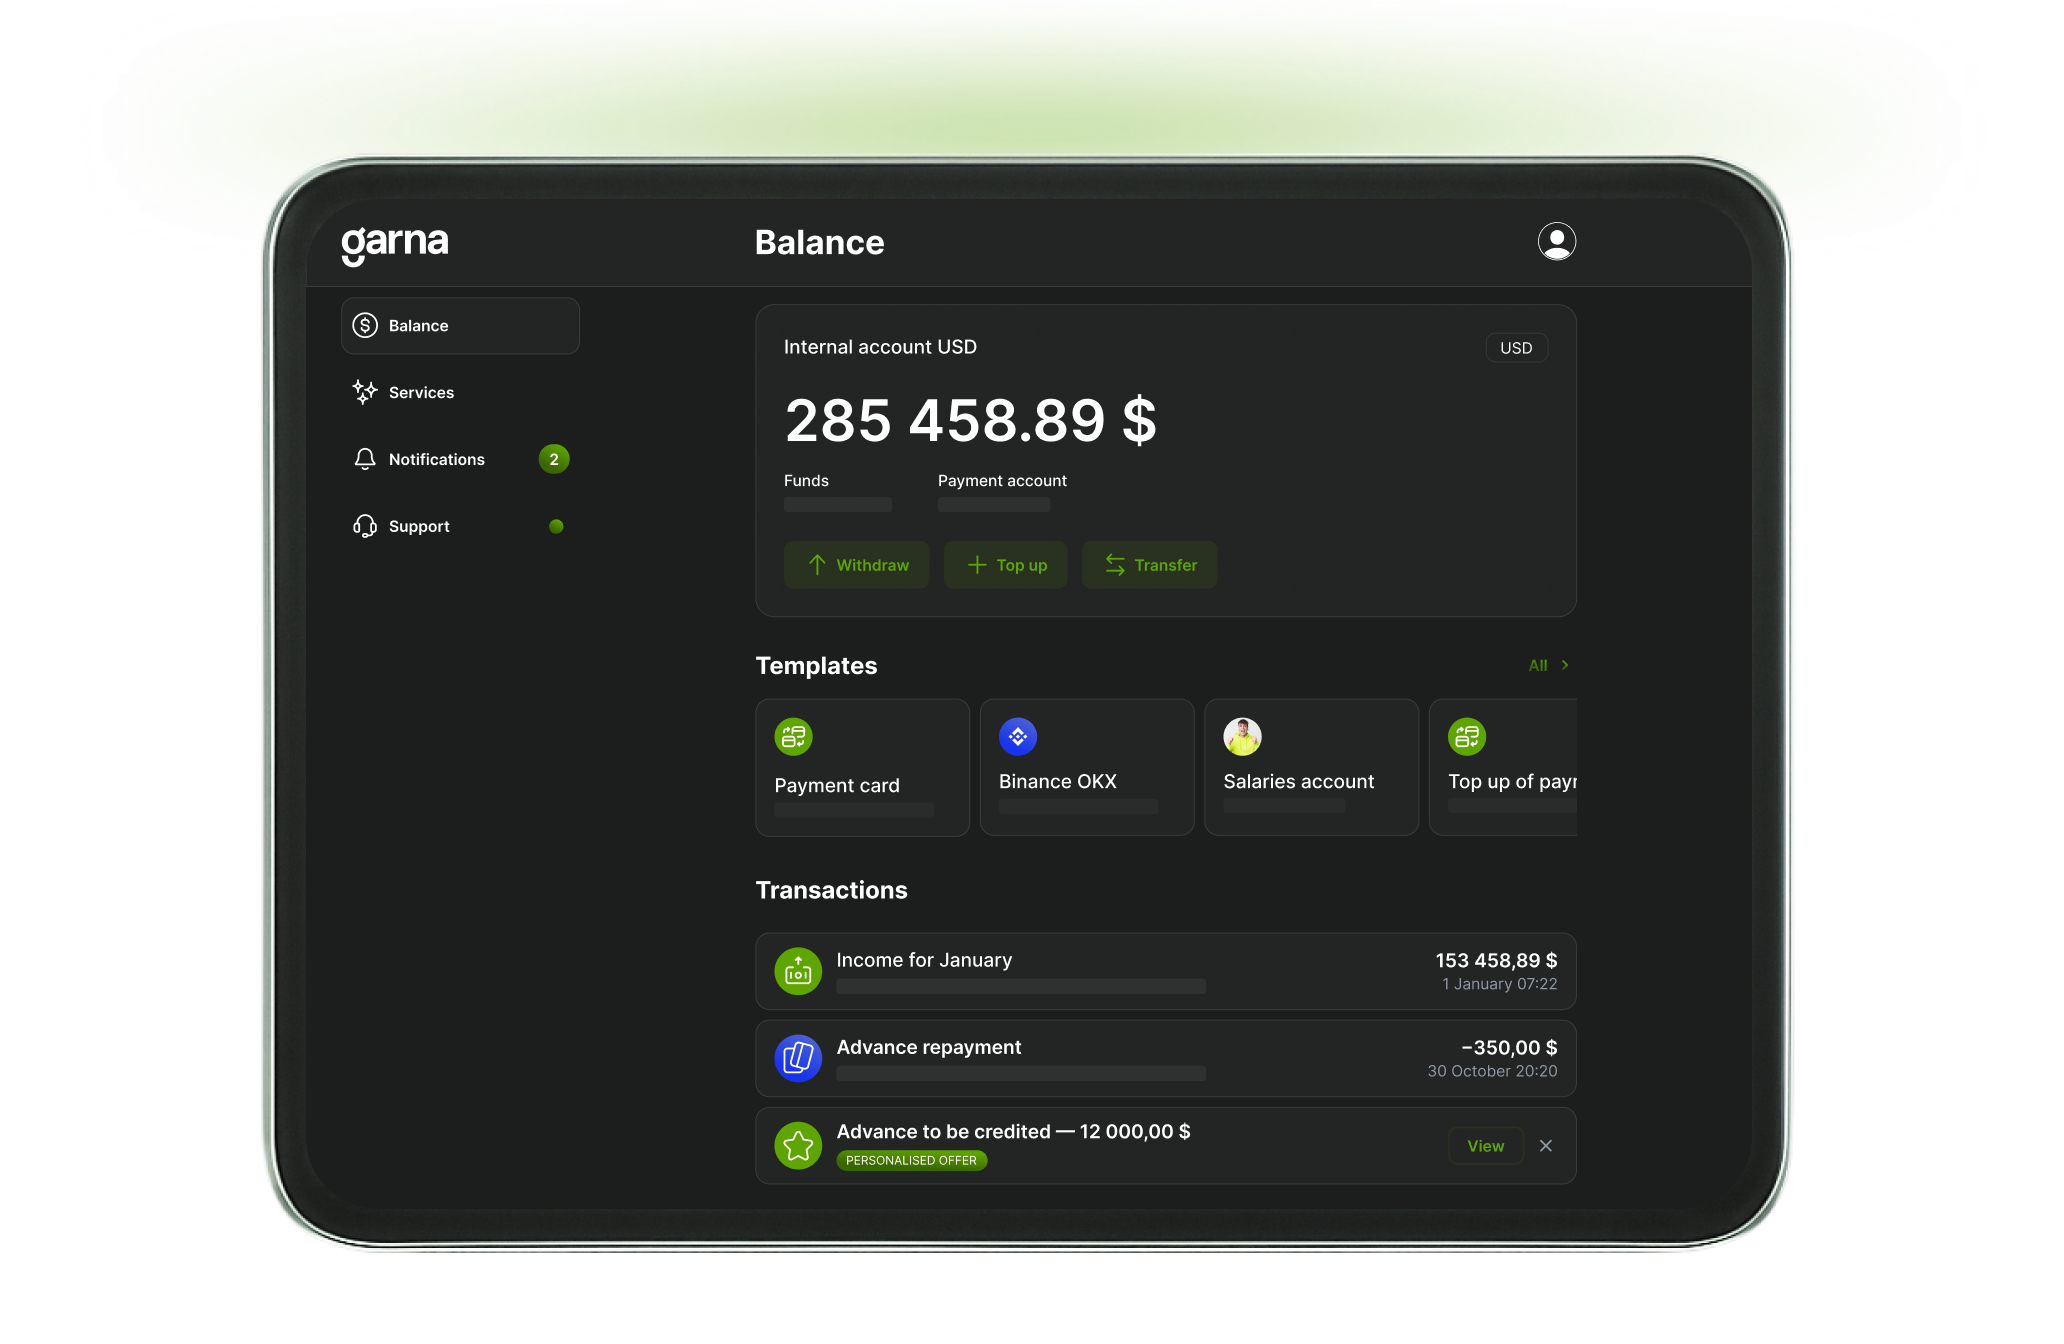
Task: Click the Payment card template icon
Action: click(x=793, y=737)
